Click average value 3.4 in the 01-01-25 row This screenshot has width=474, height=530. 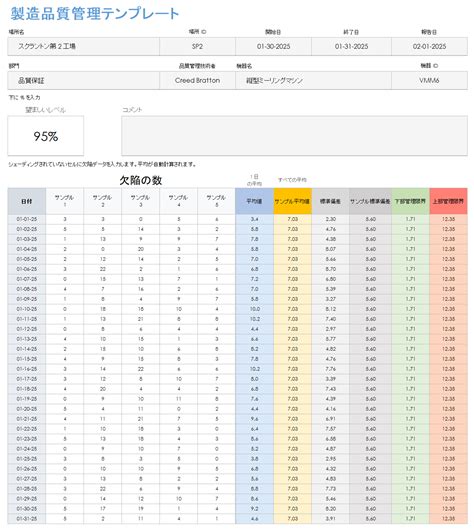click(x=254, y=219)
